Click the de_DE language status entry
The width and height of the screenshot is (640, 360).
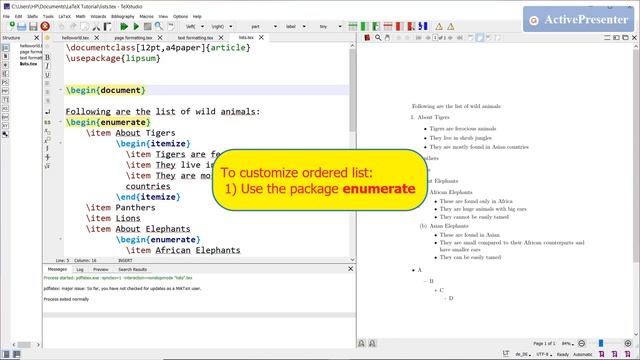[x=522, y=354]
